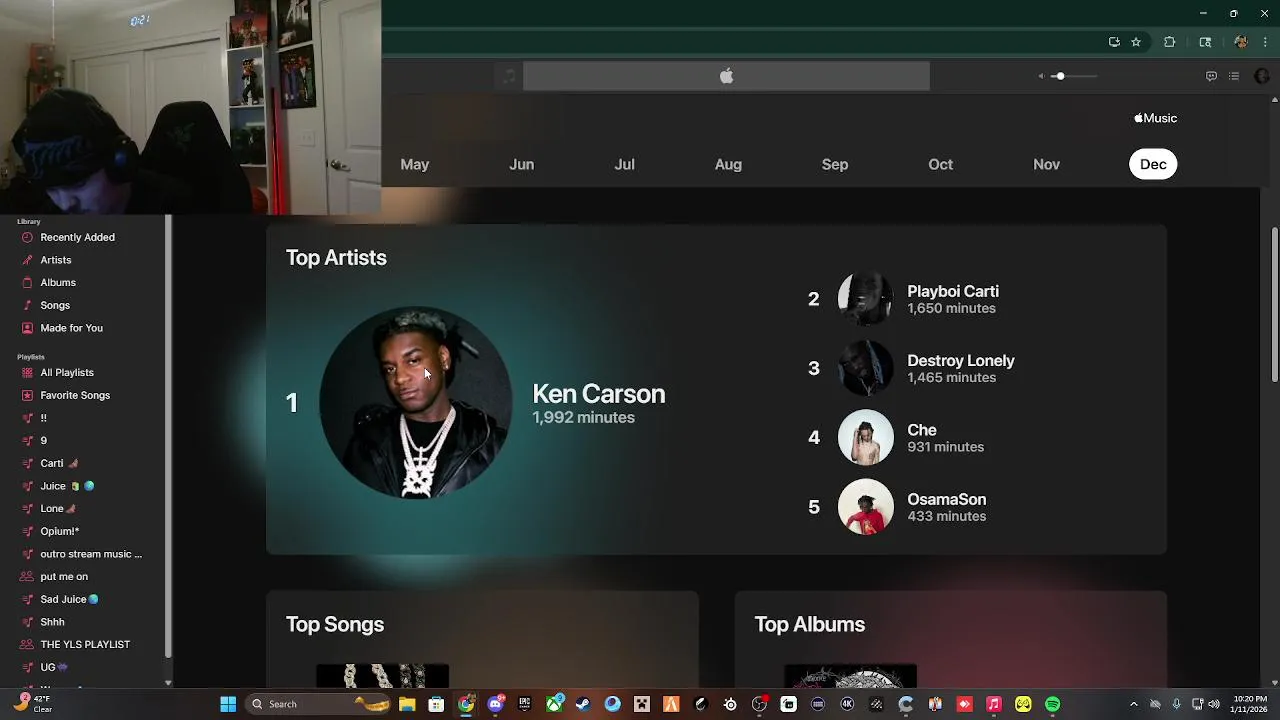Screen dimensions: 1280x720
Task: Click the Apple logo in the player display
Action: tap(727, 76)
